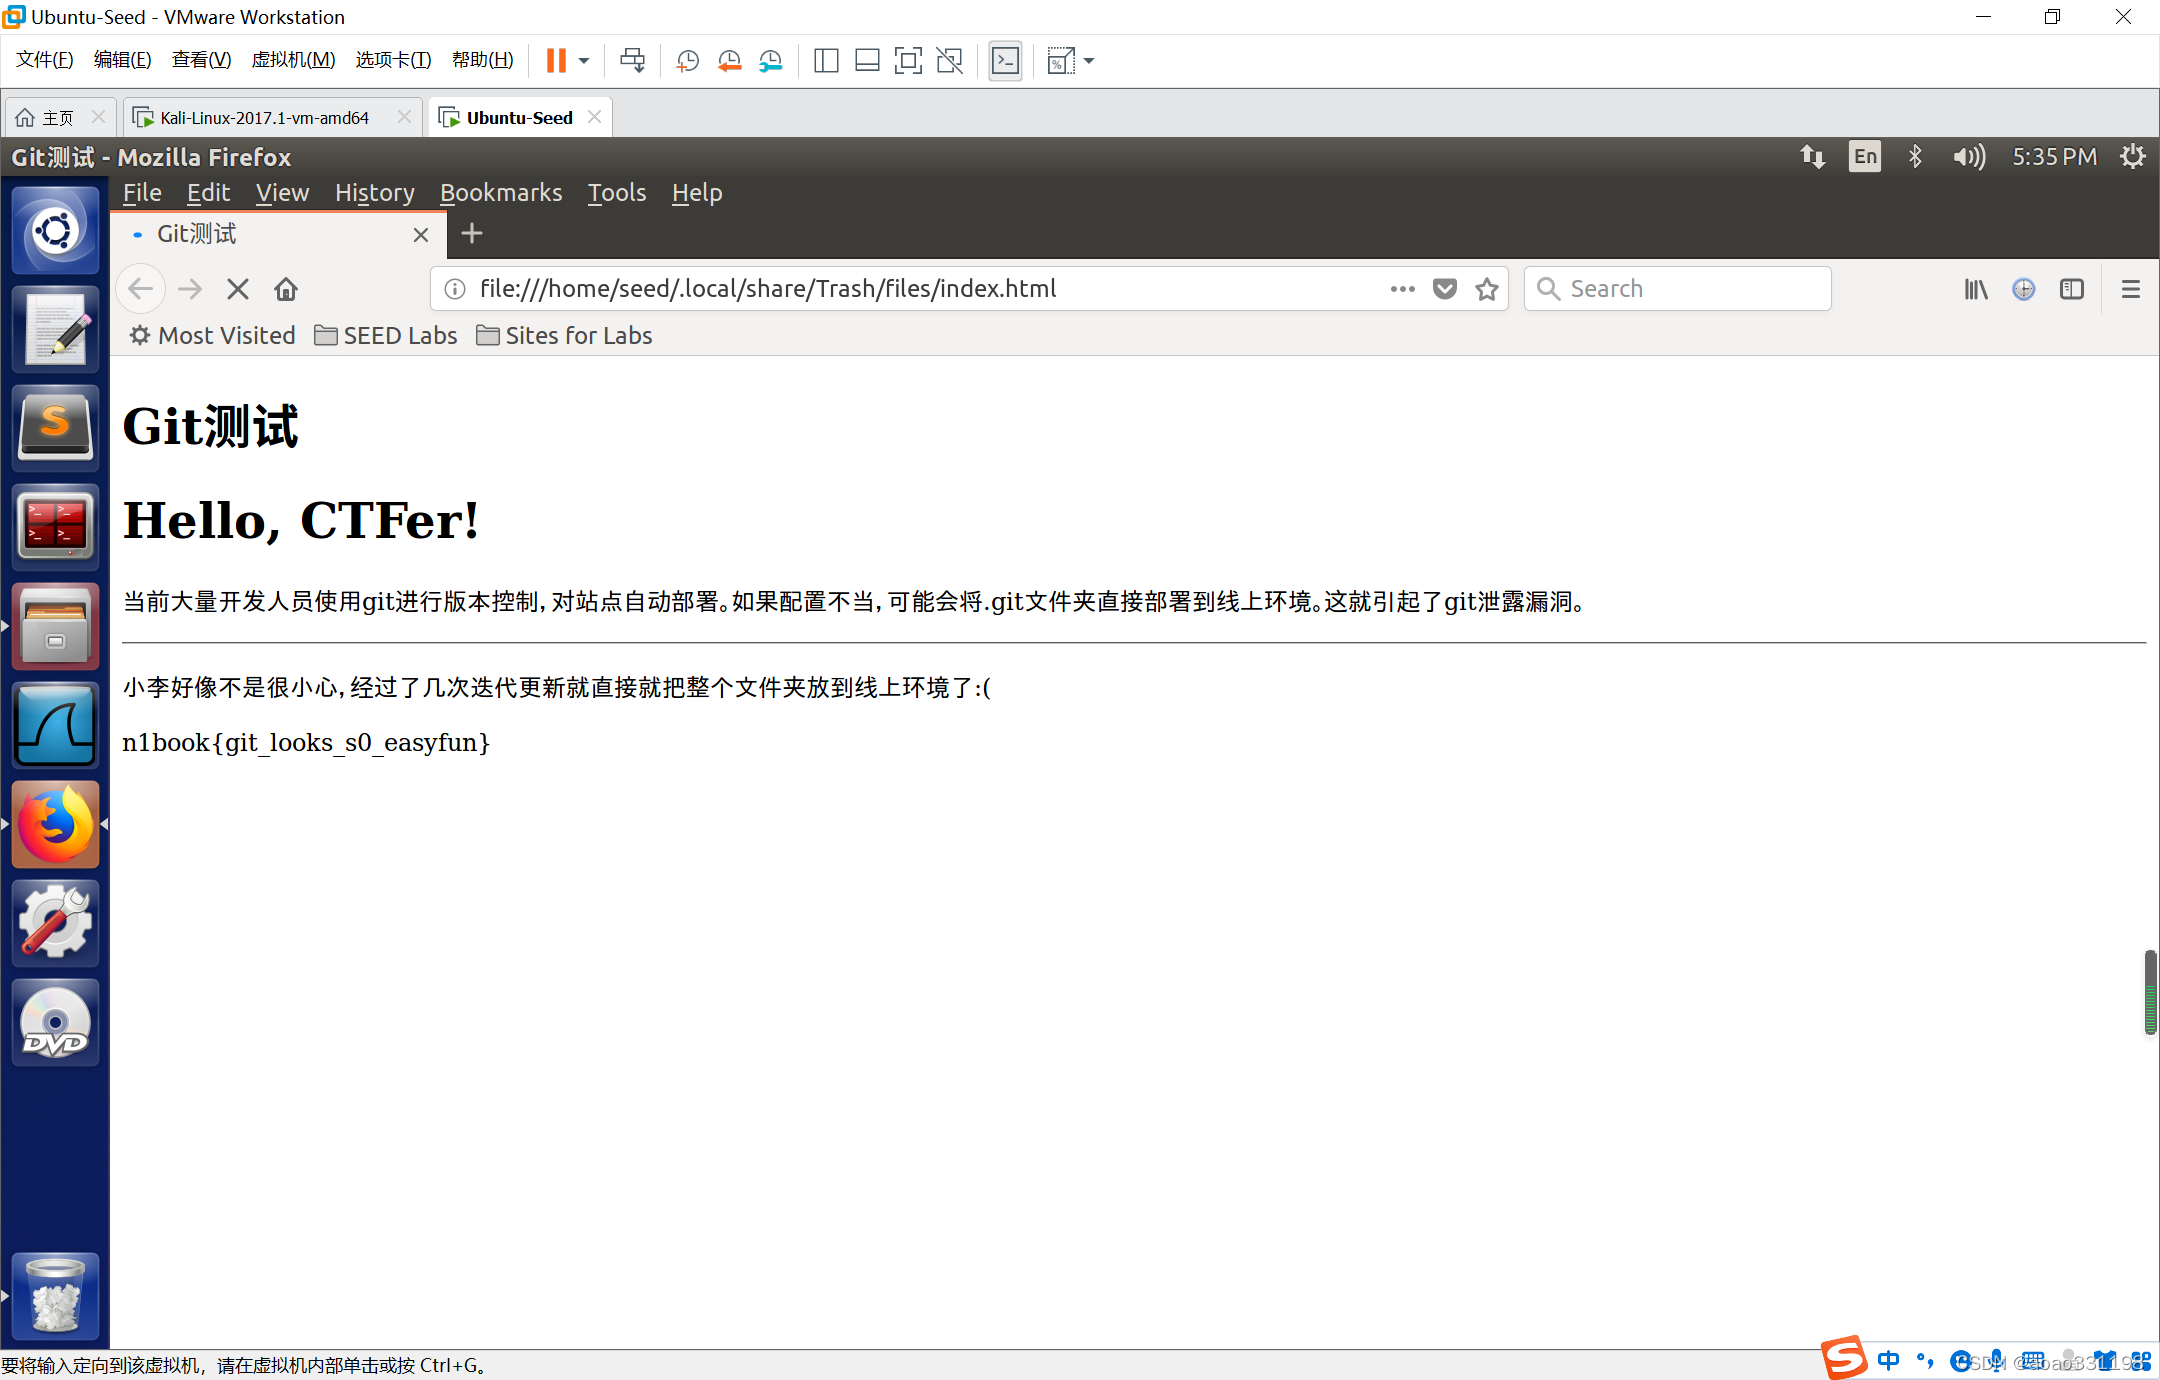The height and width of the screenshot is (1380, 2160).
Task: Click Firefox home button
Action: click(286, 289)
